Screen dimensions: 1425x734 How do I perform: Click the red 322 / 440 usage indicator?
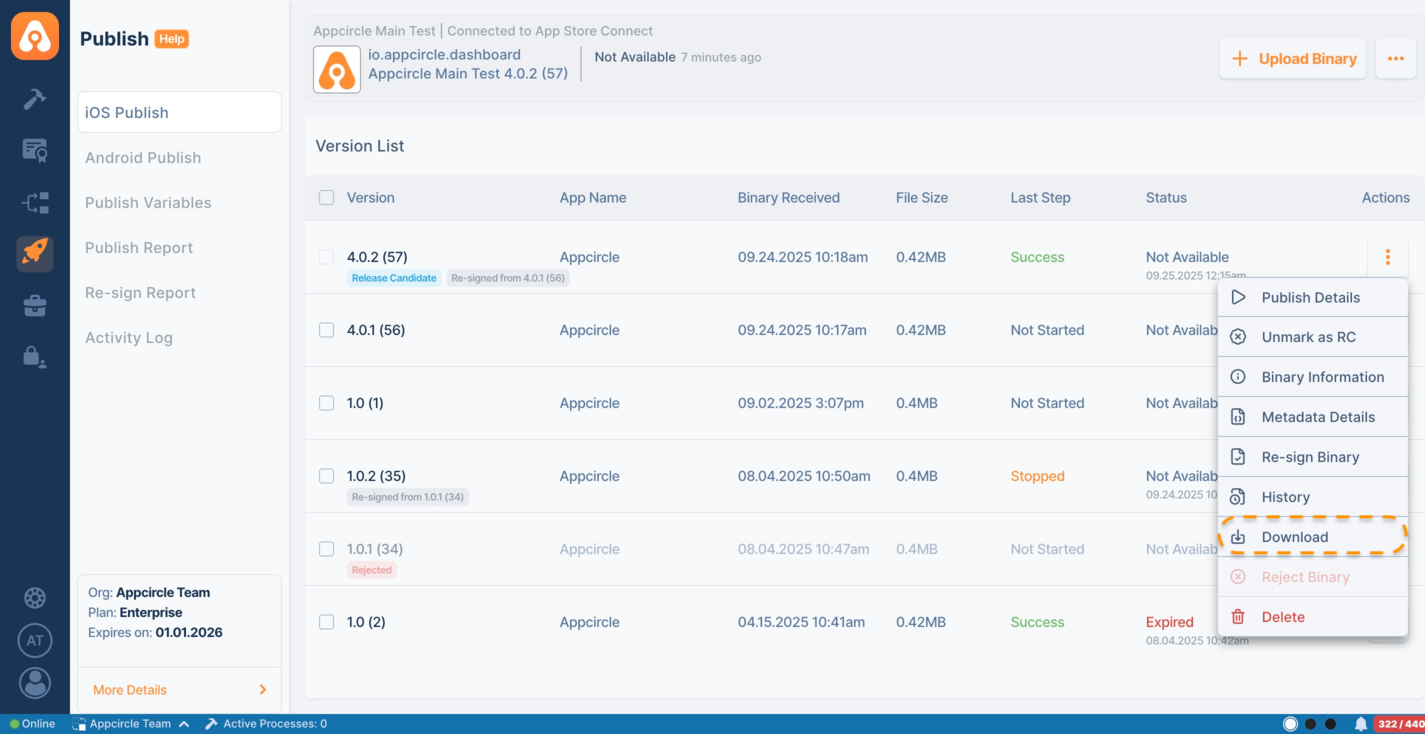pos(1399,724)
